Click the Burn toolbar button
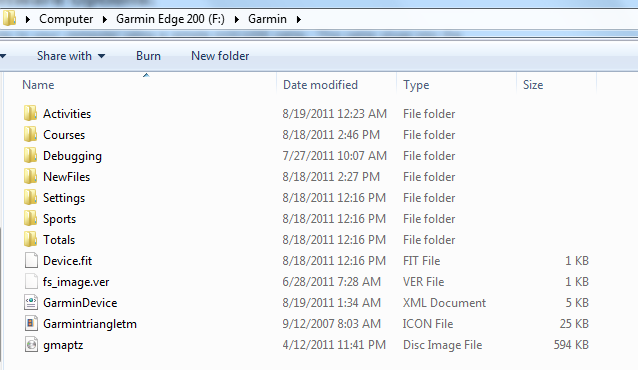Image resolution: width=638 pixels, height=370 pixels. pyautogui.click(x=148, y=56)
